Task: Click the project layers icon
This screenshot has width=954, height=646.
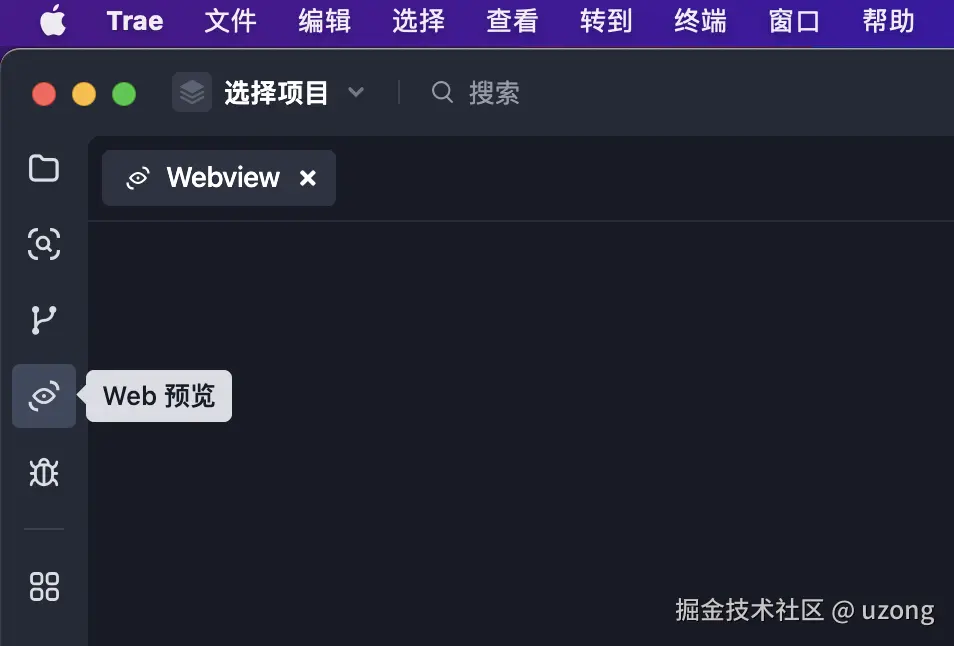Action: (x=192, y=92)
